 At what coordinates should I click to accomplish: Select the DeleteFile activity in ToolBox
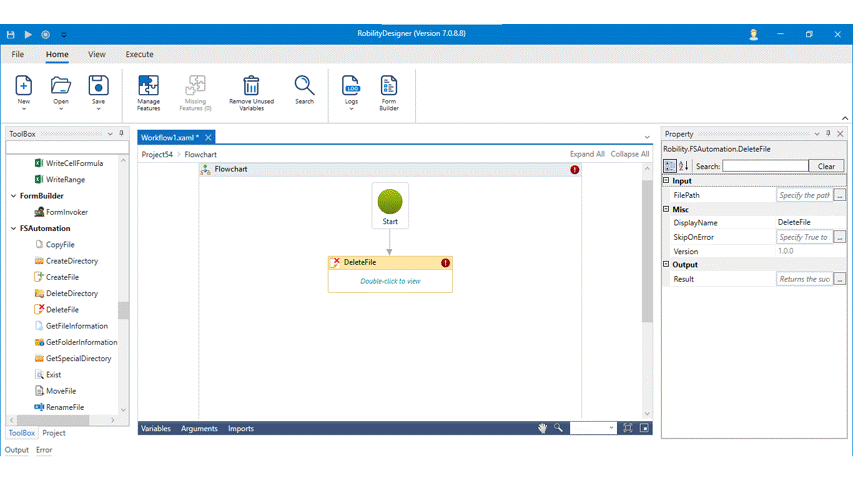point(62,310)
